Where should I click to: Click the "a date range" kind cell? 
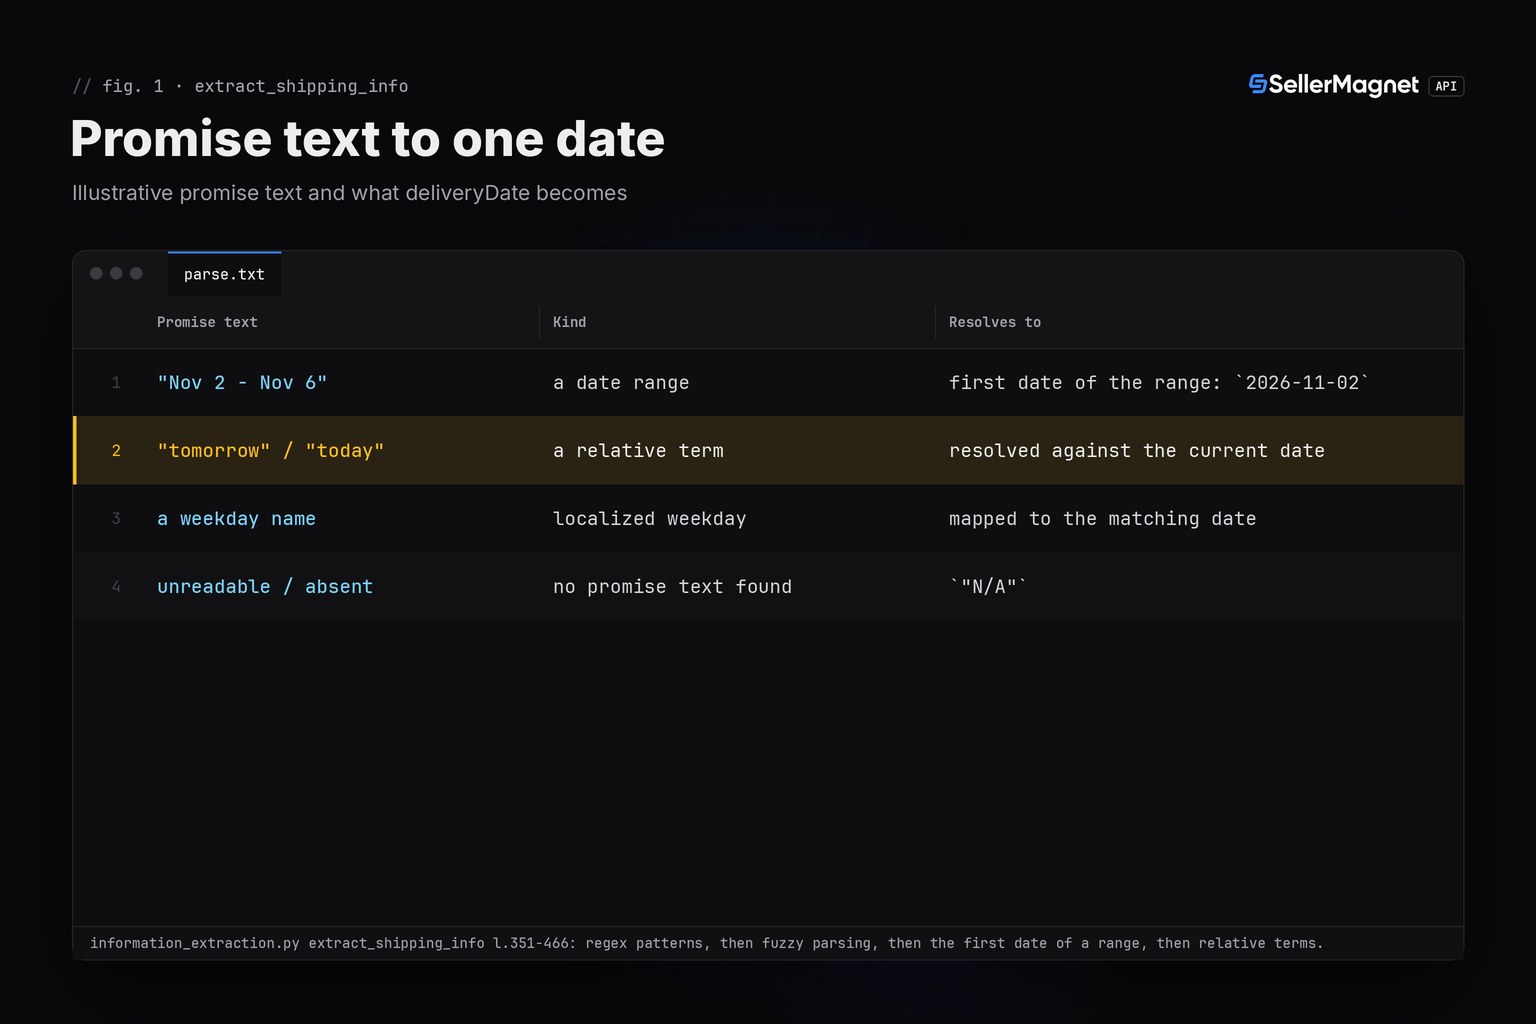[x=621, y=383]
